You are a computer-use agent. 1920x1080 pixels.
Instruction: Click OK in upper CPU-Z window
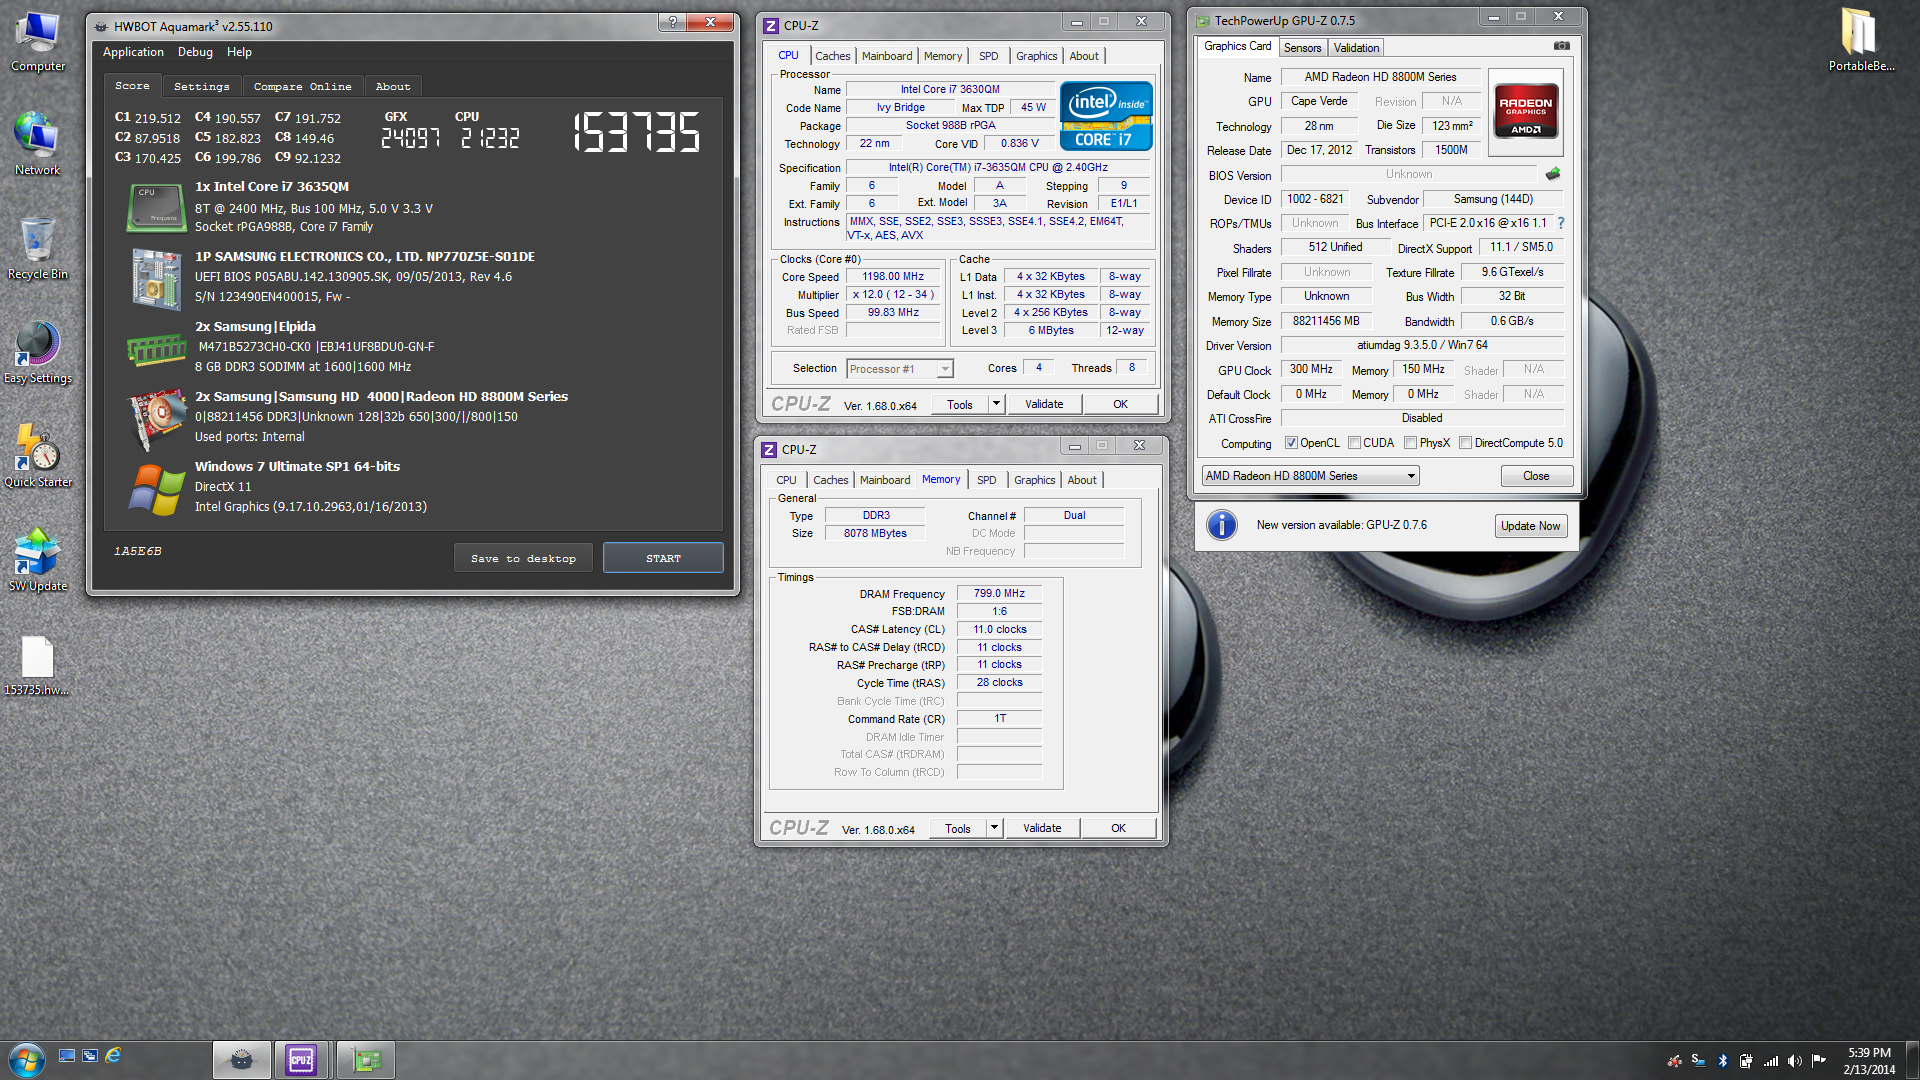click(x=1120, y=404)
